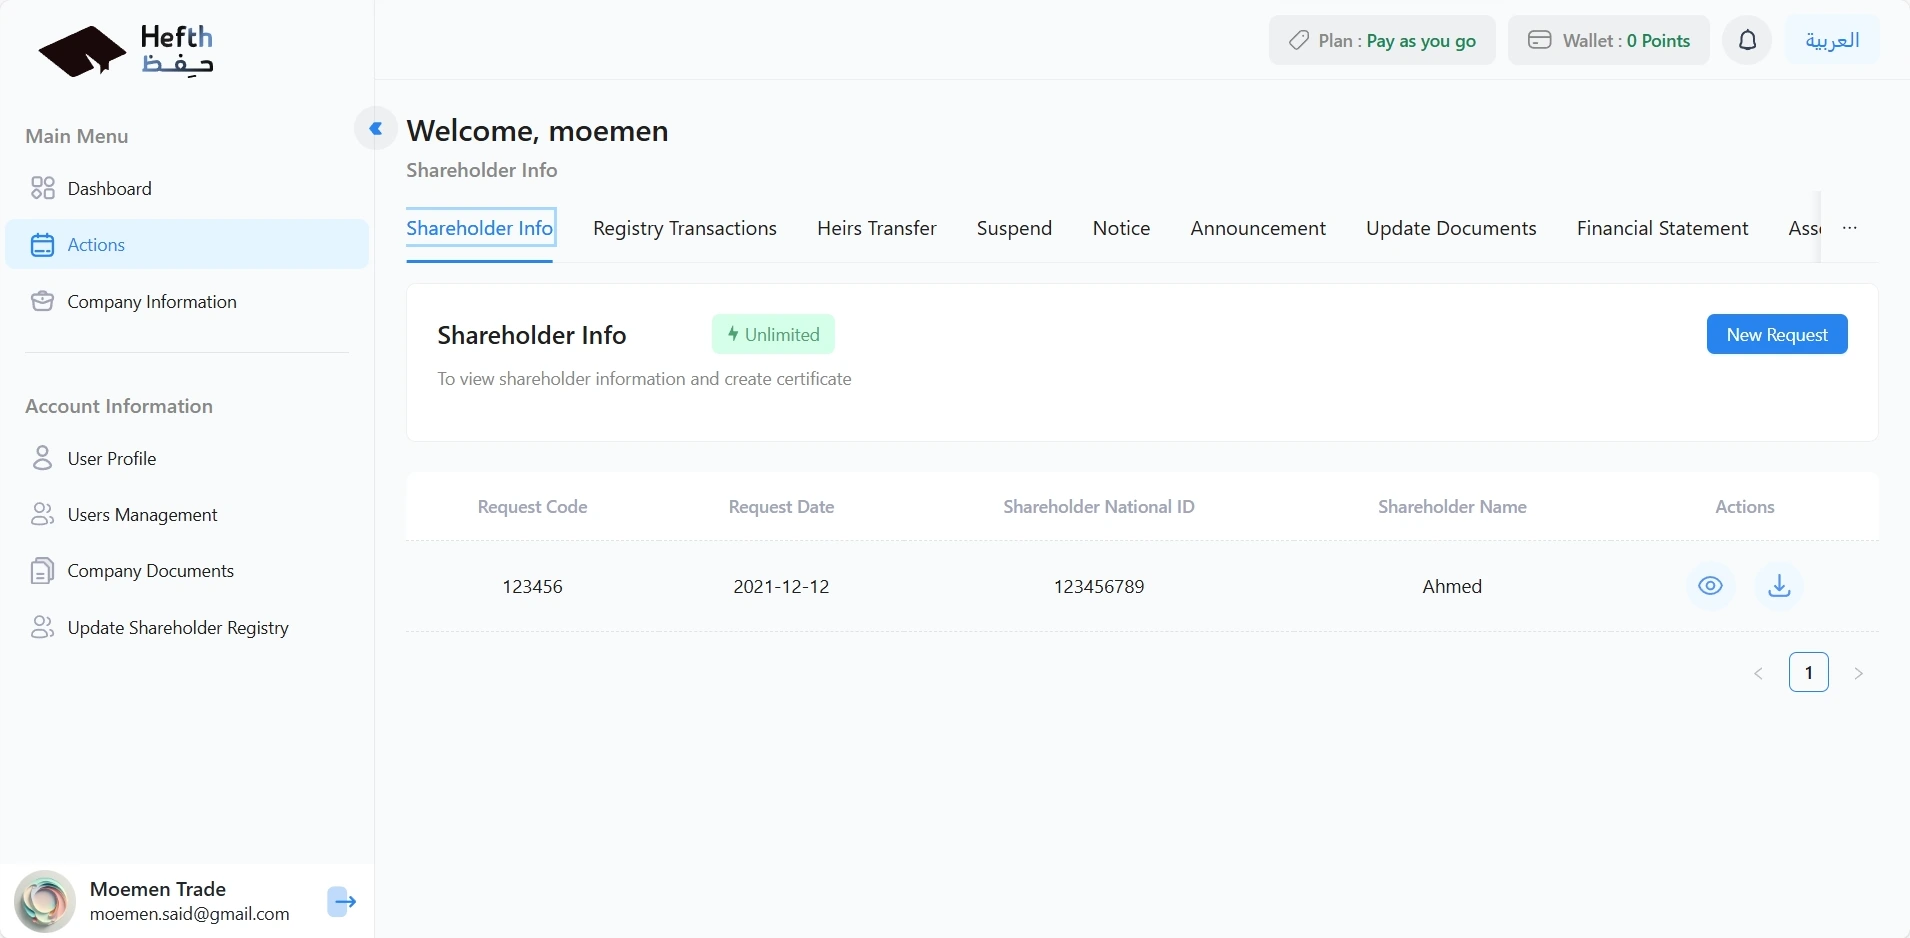Image resolution: width=1910 pixels, height=938 pixels.
Task: Click the Wallet points badge
Action: click(x=1608, y=41)
